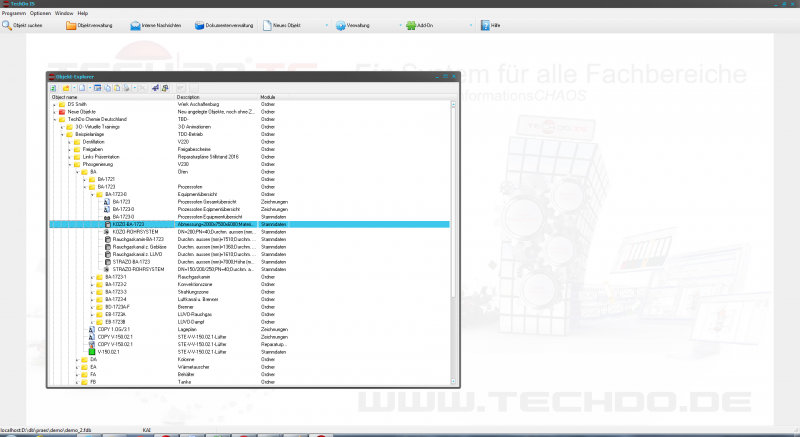Open the Window menu

click(64, 13)
